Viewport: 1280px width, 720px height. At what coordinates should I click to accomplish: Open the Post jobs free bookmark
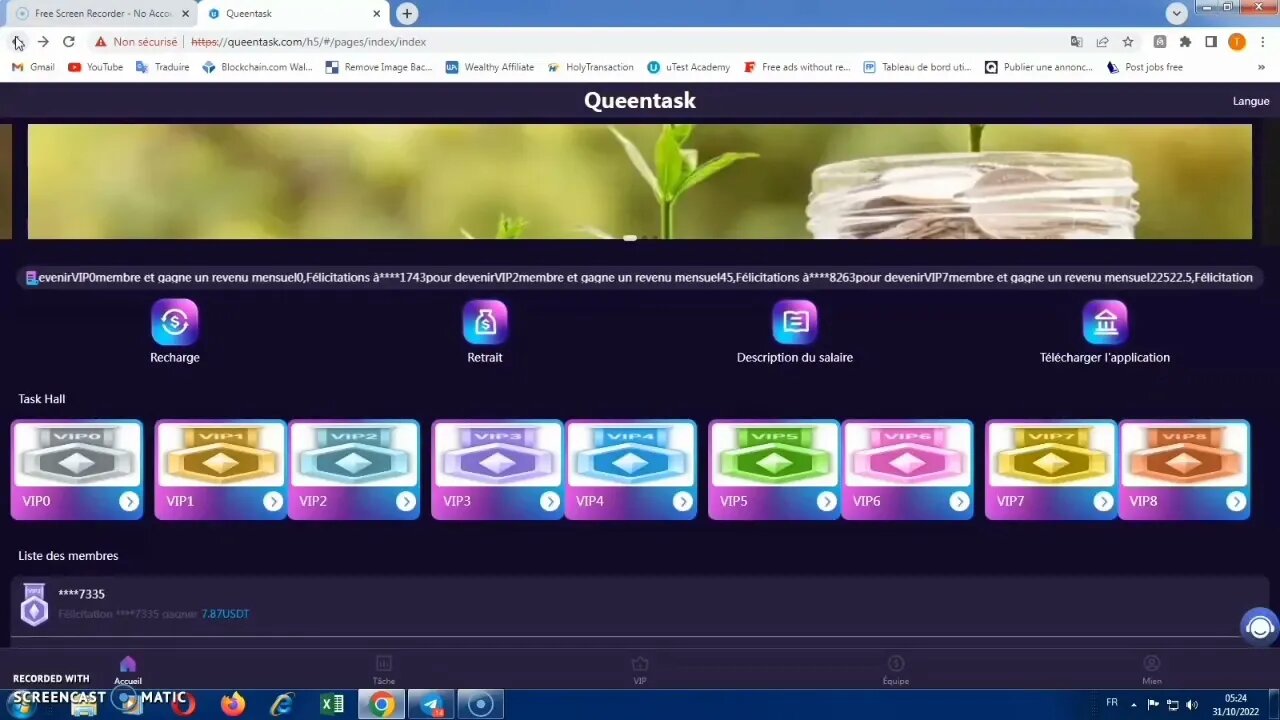(1145, 67)
